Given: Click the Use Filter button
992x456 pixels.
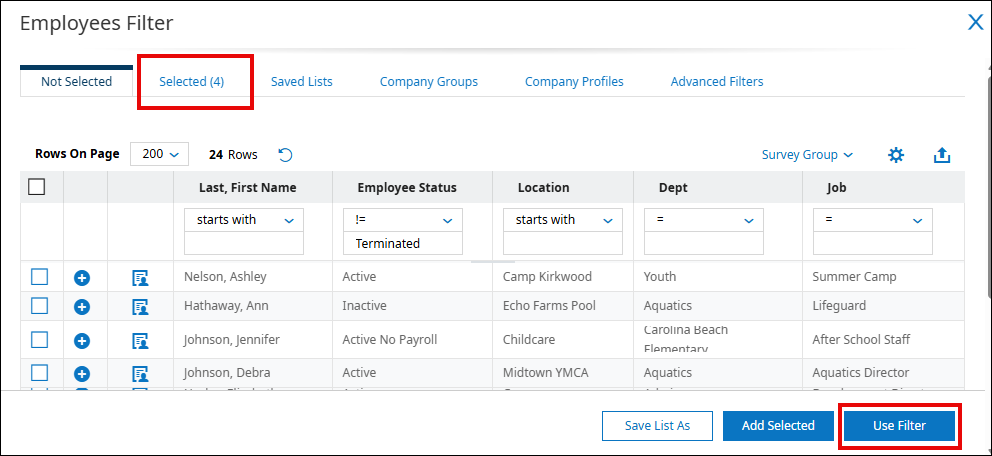Looking at the screenshot, I should [899, 426].
